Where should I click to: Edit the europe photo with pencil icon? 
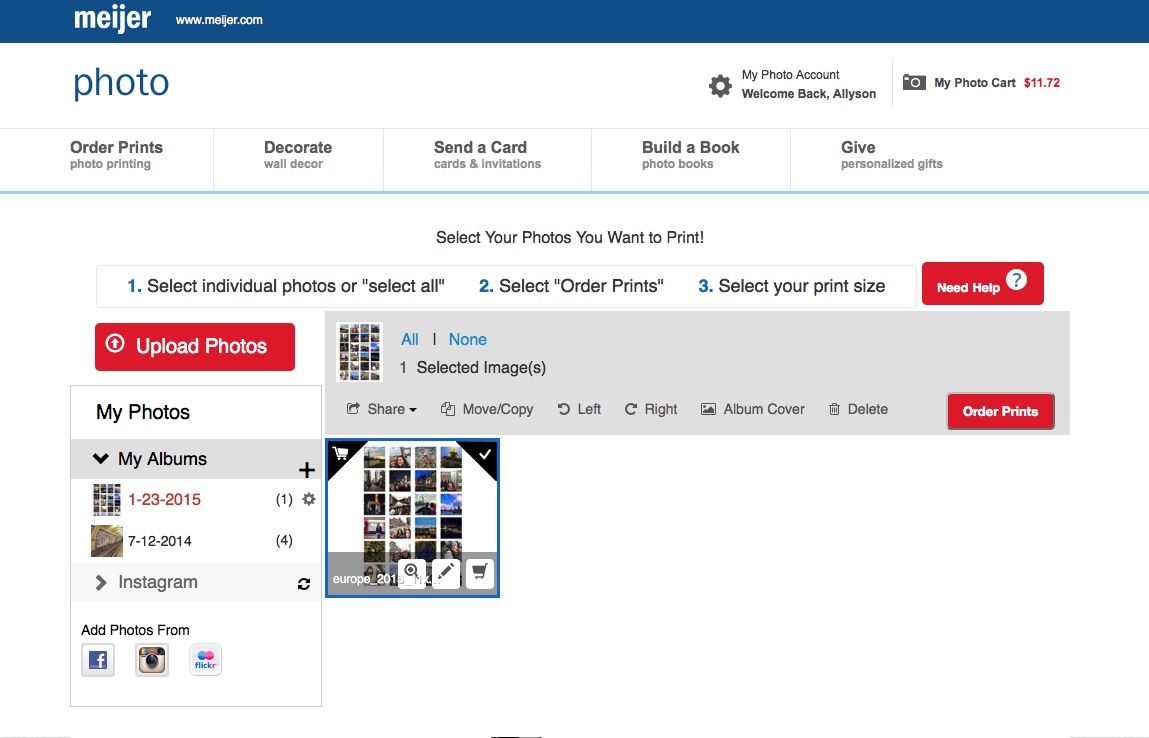(446, 573)
